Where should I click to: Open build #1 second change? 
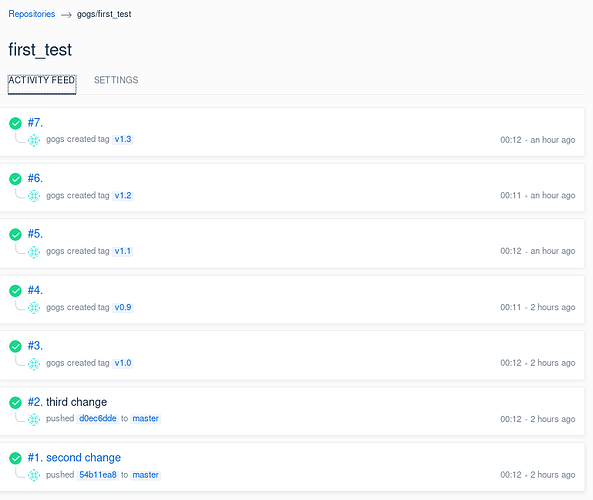tap(74, 458)
